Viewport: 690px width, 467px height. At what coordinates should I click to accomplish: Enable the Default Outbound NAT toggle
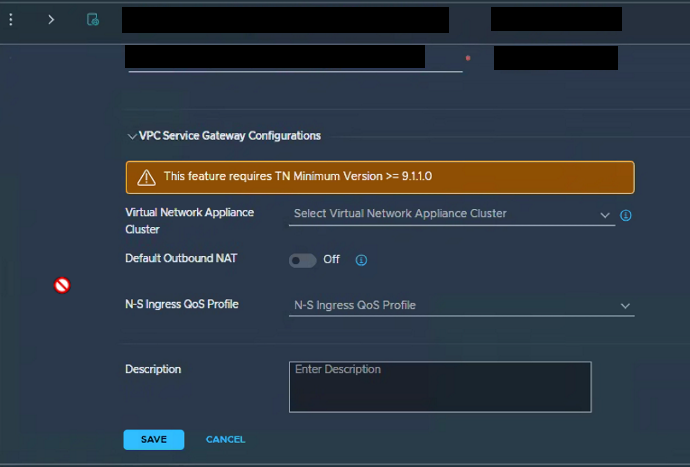(x=302, y=260)
